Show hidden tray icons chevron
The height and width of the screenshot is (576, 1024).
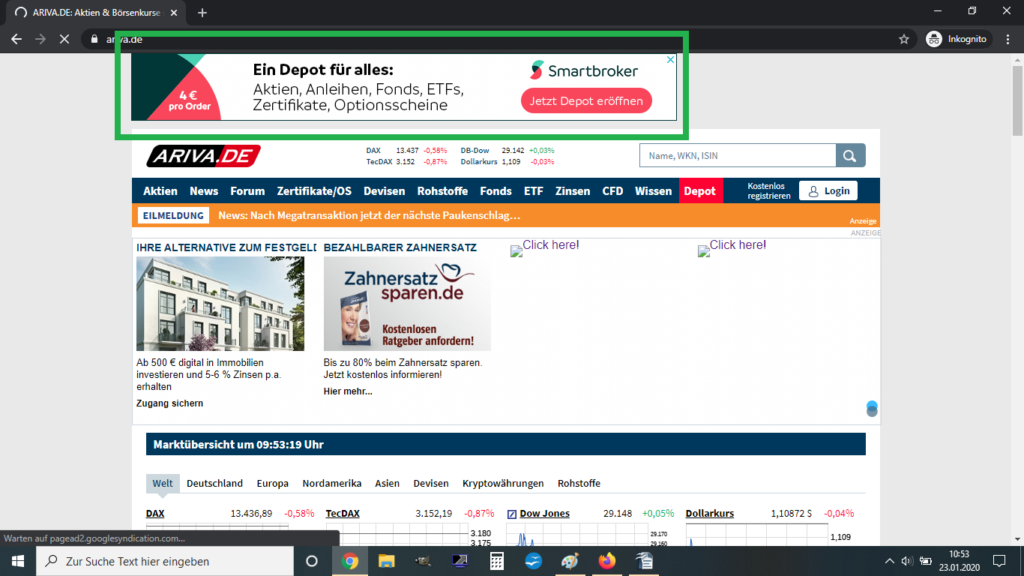pyautogui.click(x=889, y=561)
